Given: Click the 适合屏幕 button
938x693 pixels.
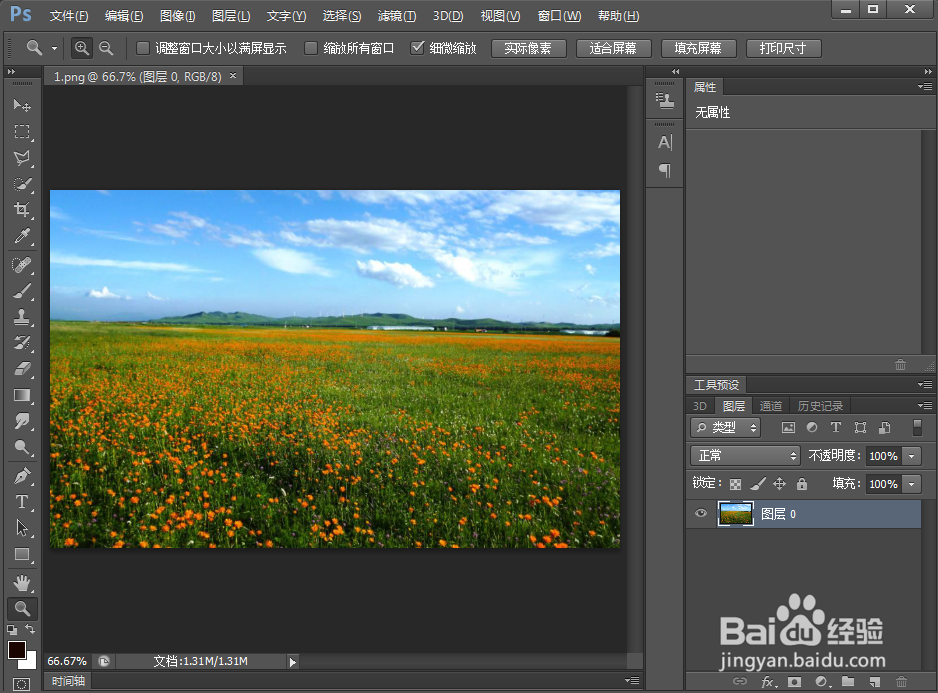Looking at the screenshot, I should pos(613,48).
